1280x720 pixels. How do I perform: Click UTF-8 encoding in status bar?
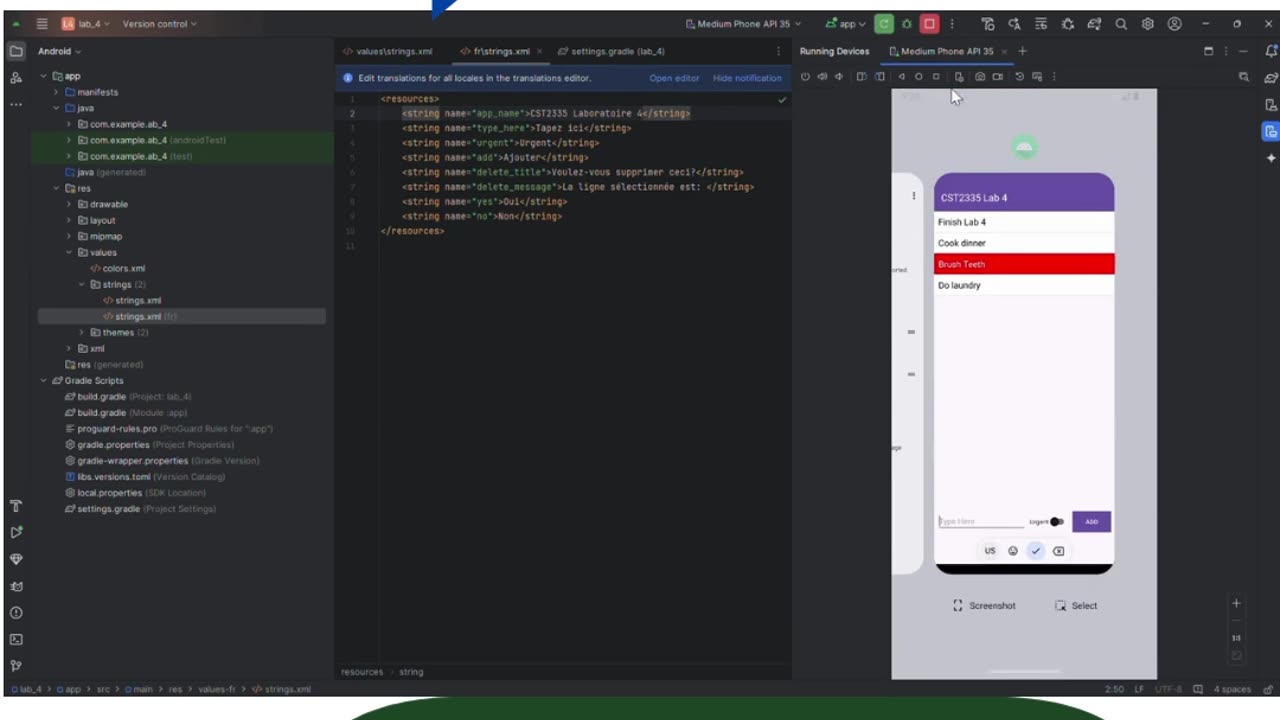(1170, 689)
